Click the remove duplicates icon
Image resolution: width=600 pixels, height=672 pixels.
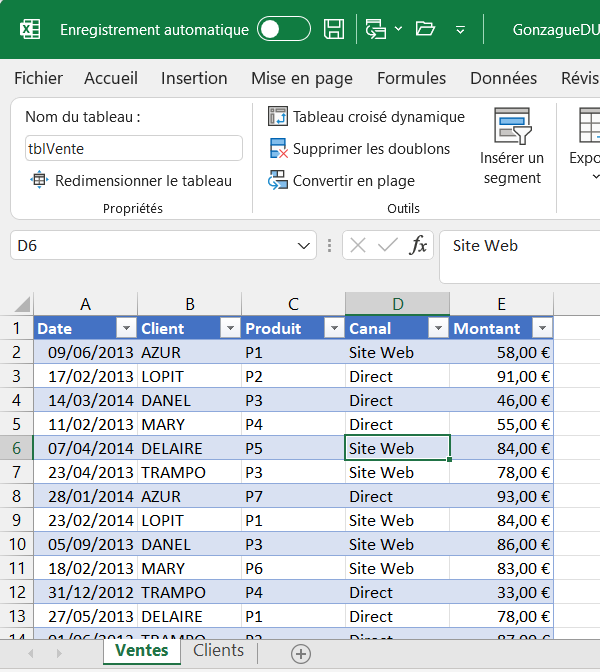[x=278, y=148]
